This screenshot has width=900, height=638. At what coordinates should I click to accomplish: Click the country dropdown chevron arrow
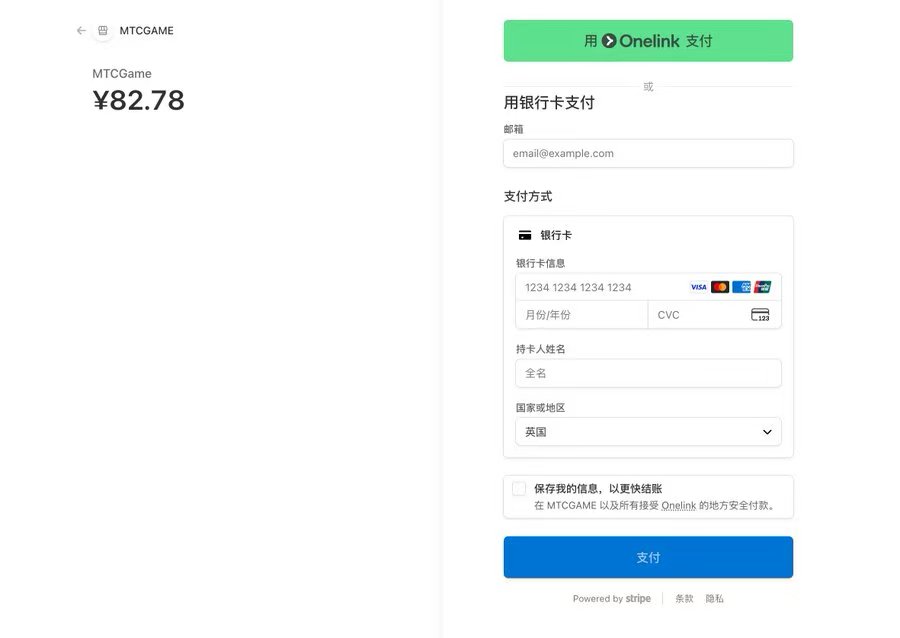point(767,432)
